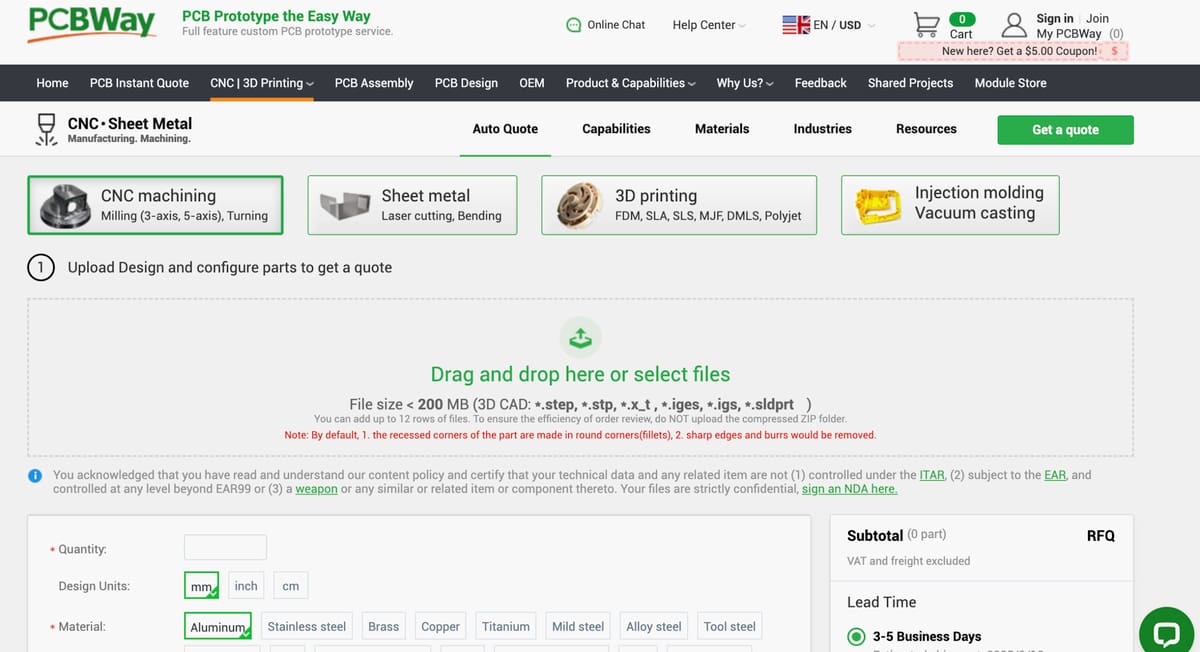Viewport: 1200px width, 652px height.
Task: Click Sign in link
Action: point(1055,18)
